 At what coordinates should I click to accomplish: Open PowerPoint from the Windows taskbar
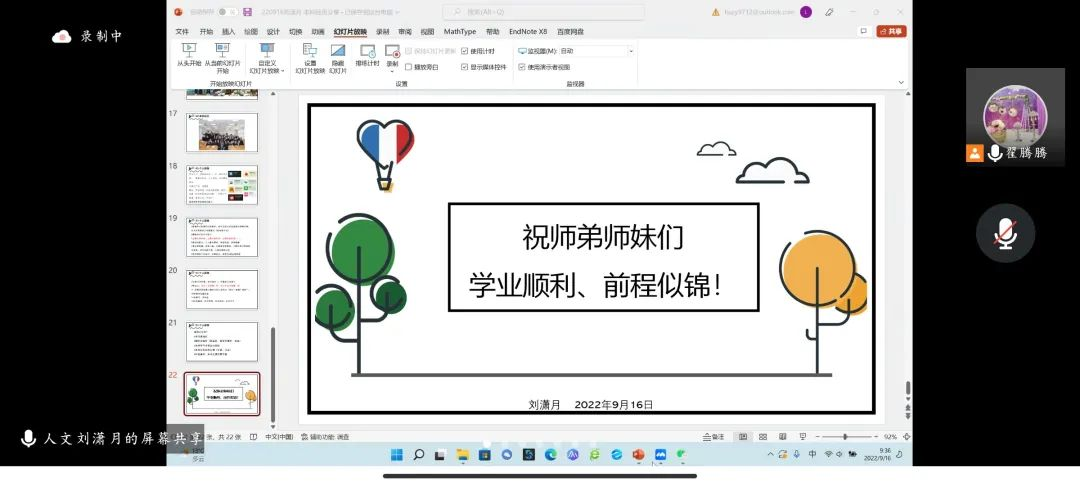[638, 455]
